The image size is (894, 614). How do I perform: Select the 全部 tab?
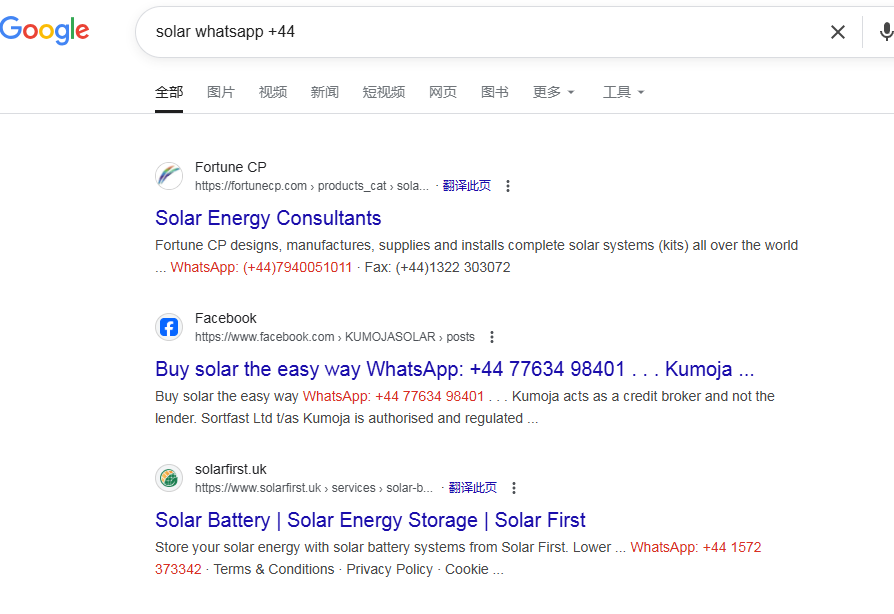point(169,92)
